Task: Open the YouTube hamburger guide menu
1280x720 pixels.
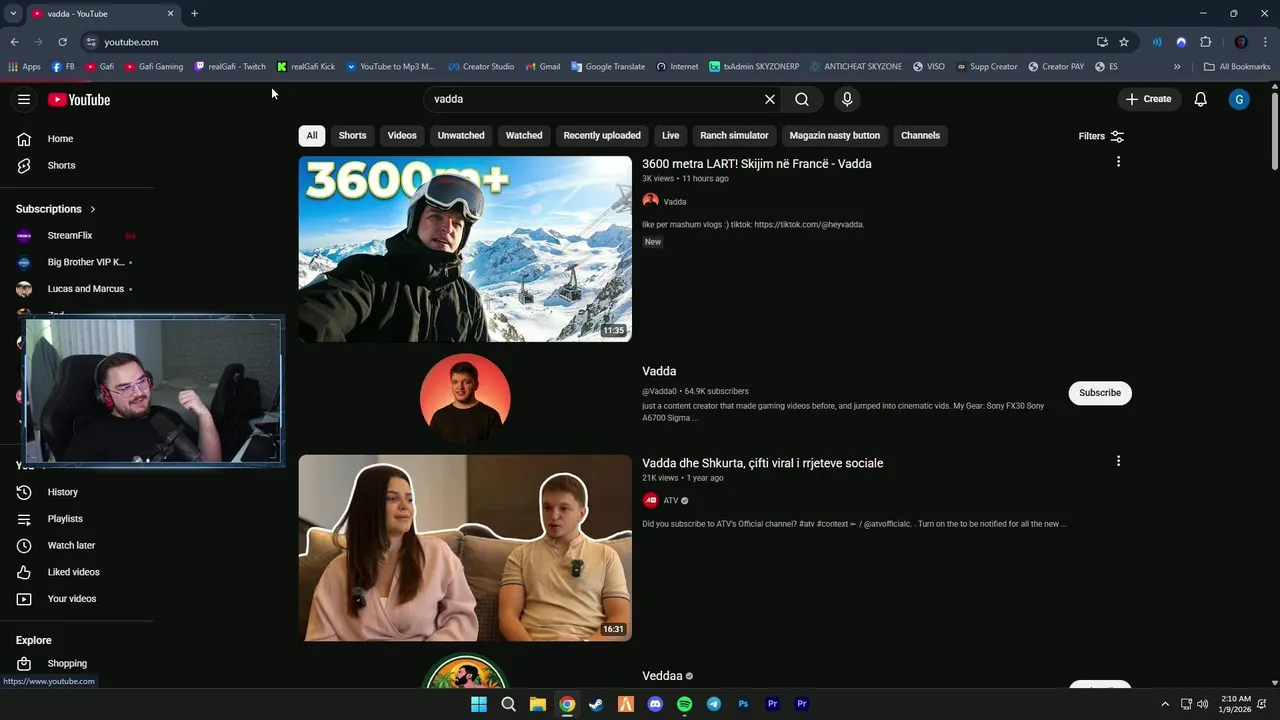Action: click(24, 99)
